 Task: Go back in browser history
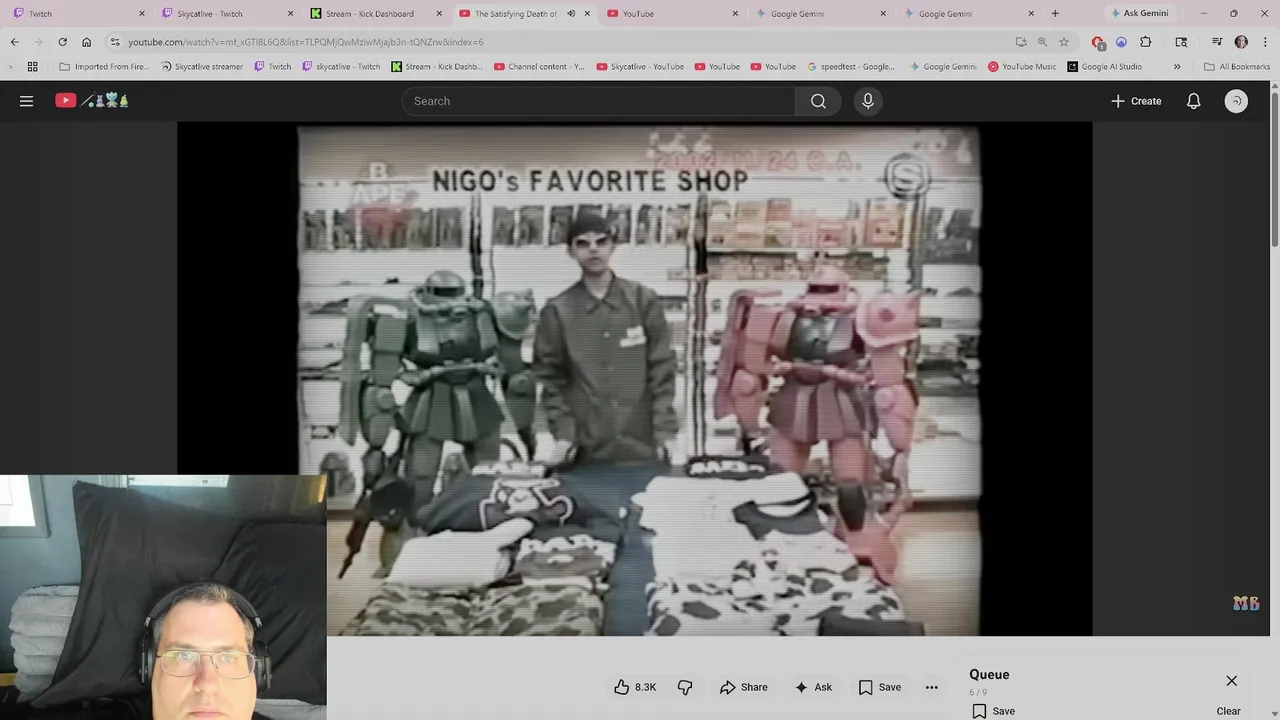(14, 42)
